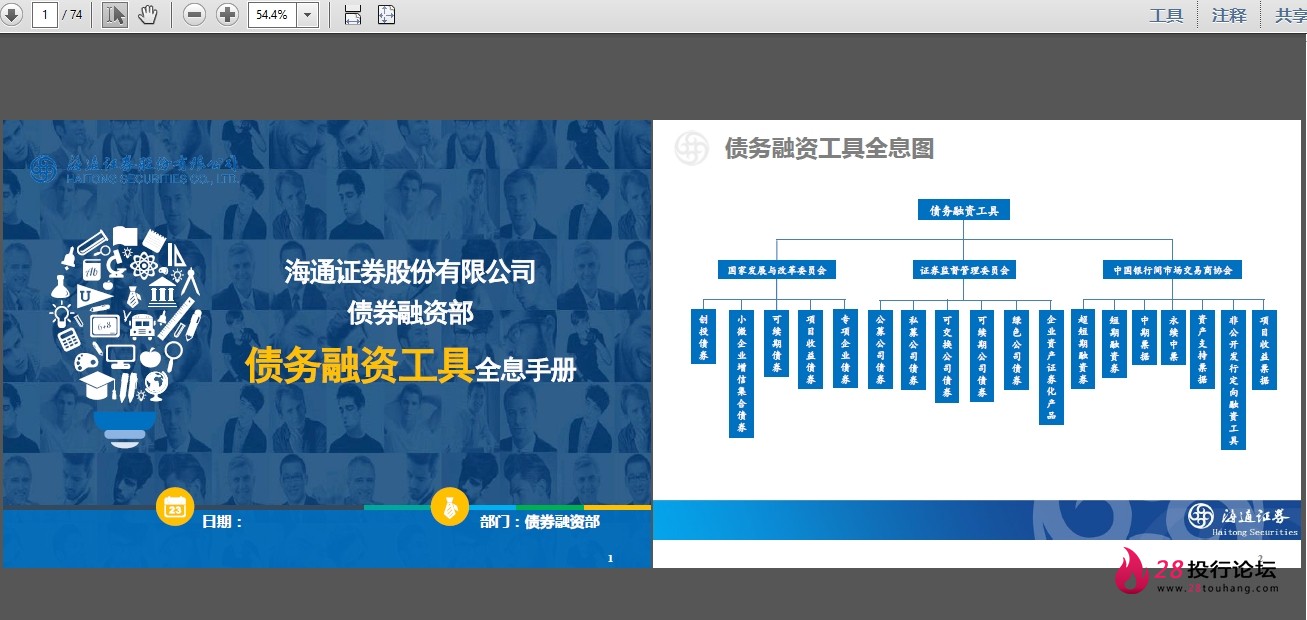Click the page number input field
The width and height of the screenshot is (1307, 620).
tap(45, 15)
